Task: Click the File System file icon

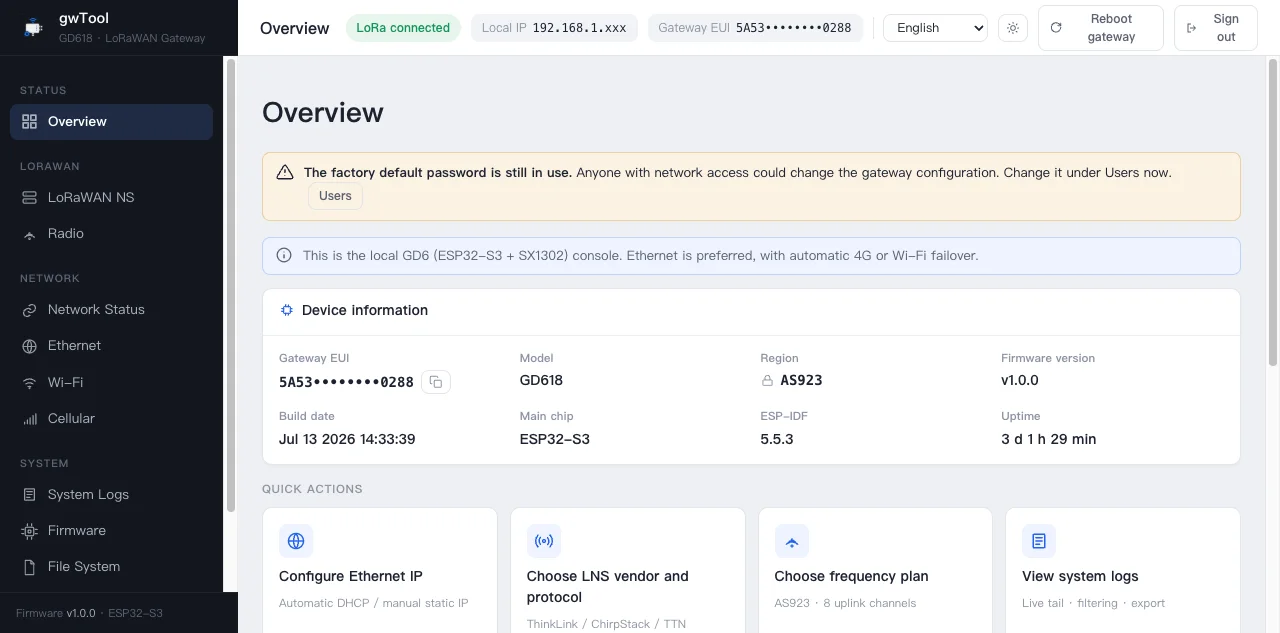Action: tap(29, 567)
